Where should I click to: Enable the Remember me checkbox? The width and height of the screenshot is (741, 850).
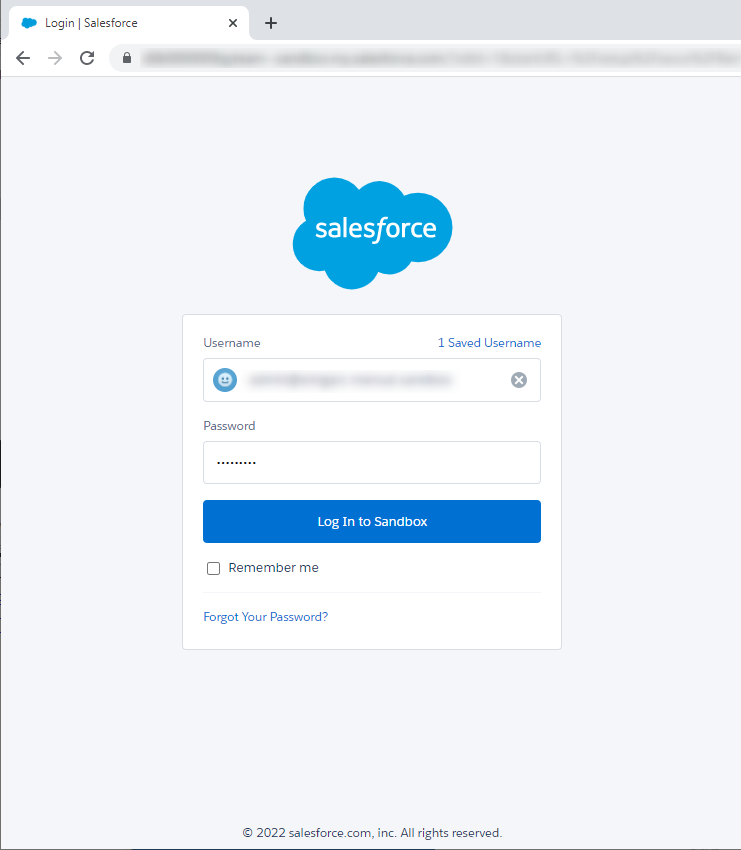[214, 568]
